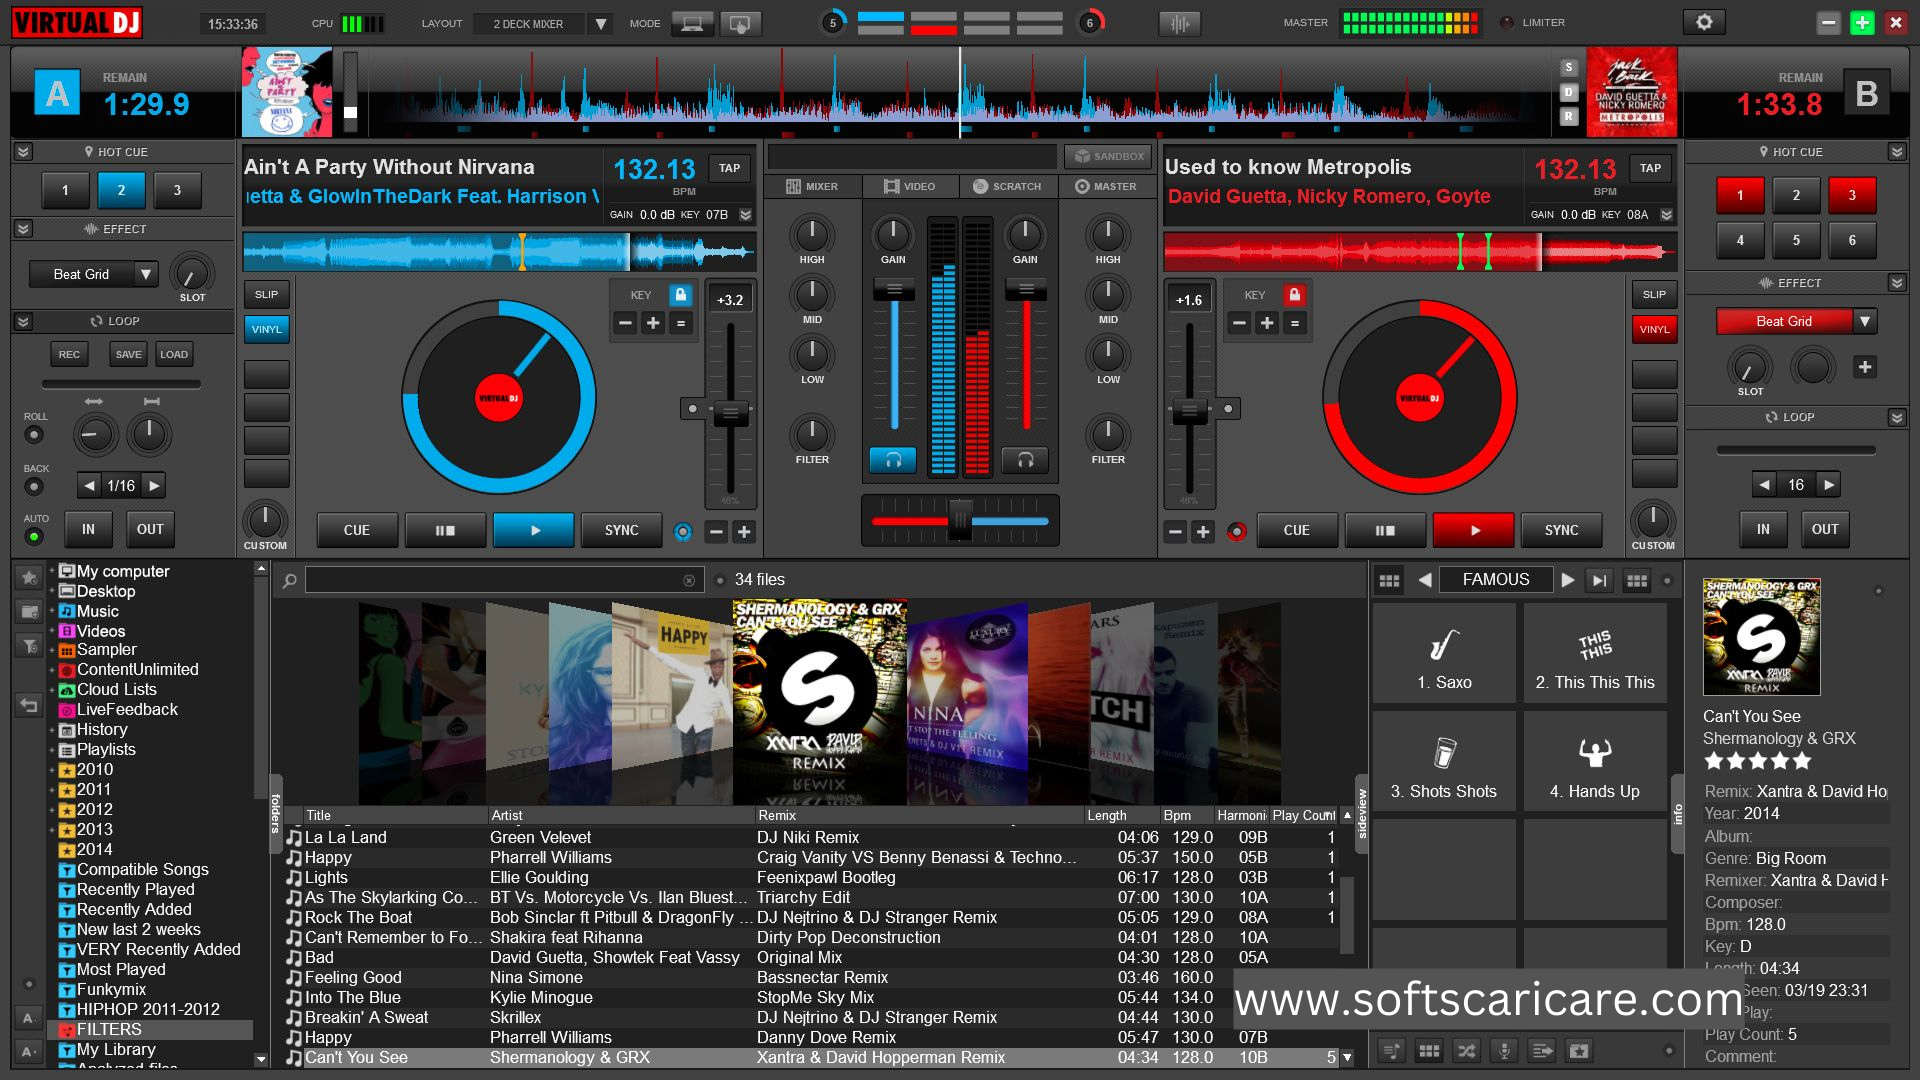The height and width of the screenshot is (1080, 1920).
Task: Click deck B CUE button
Action: (x=1297, y=530)
